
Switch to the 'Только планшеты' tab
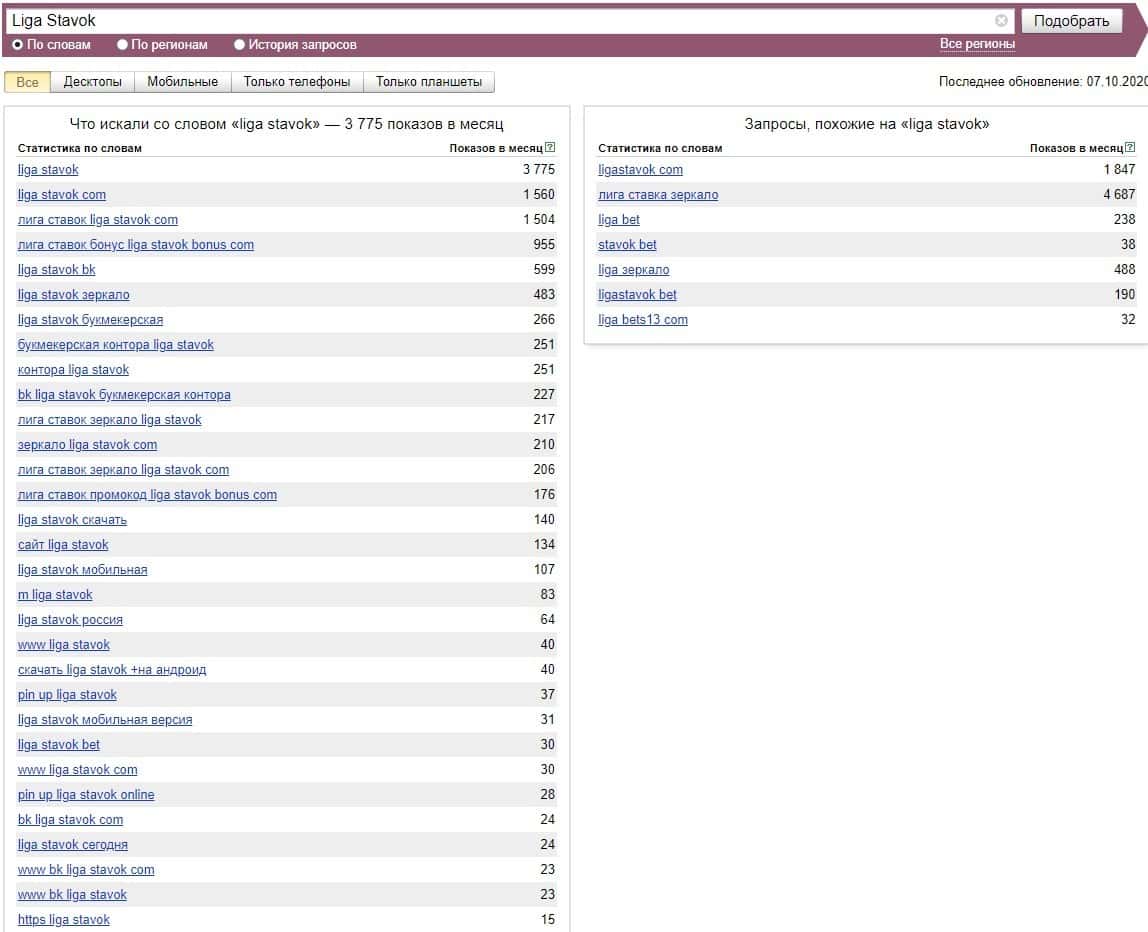point(428,82)
